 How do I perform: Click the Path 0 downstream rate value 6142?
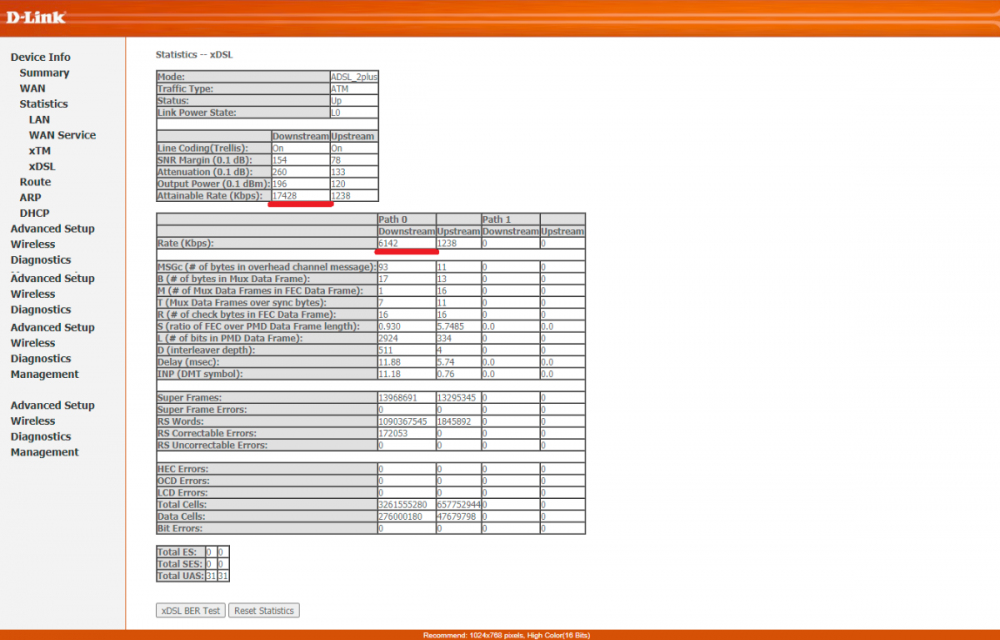pos(389,243)
